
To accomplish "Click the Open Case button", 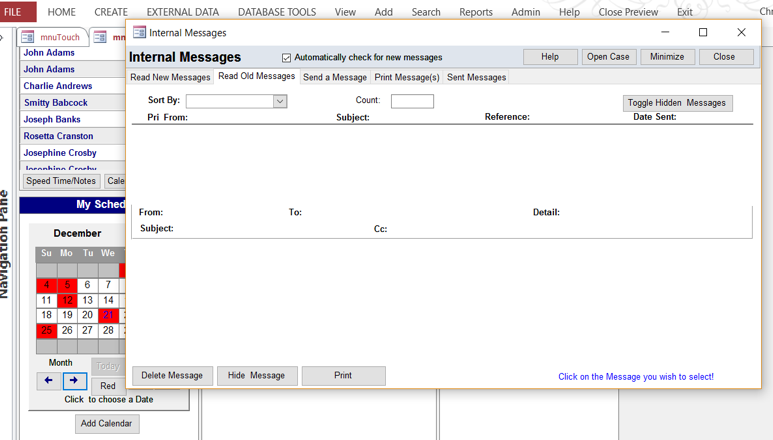I will point(608,57).
